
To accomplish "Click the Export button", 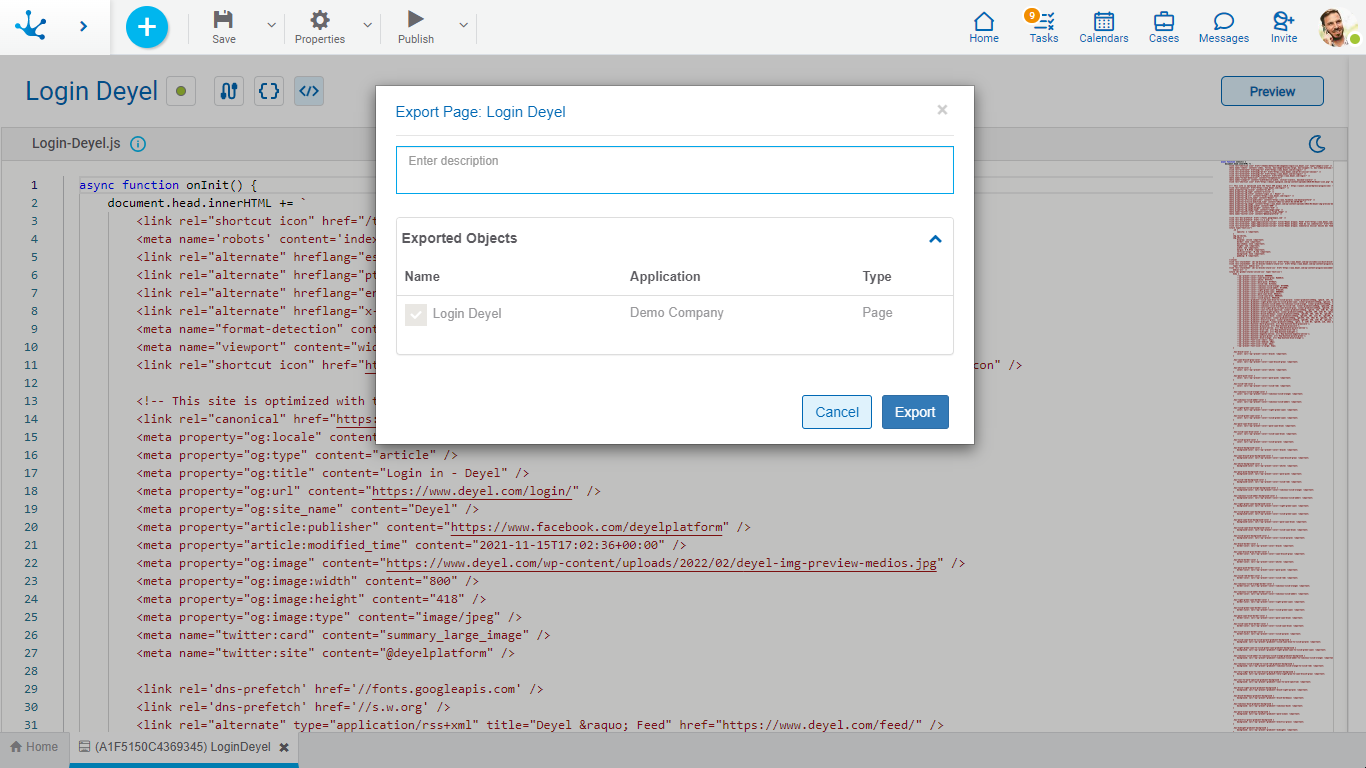I will coord(915,412).
